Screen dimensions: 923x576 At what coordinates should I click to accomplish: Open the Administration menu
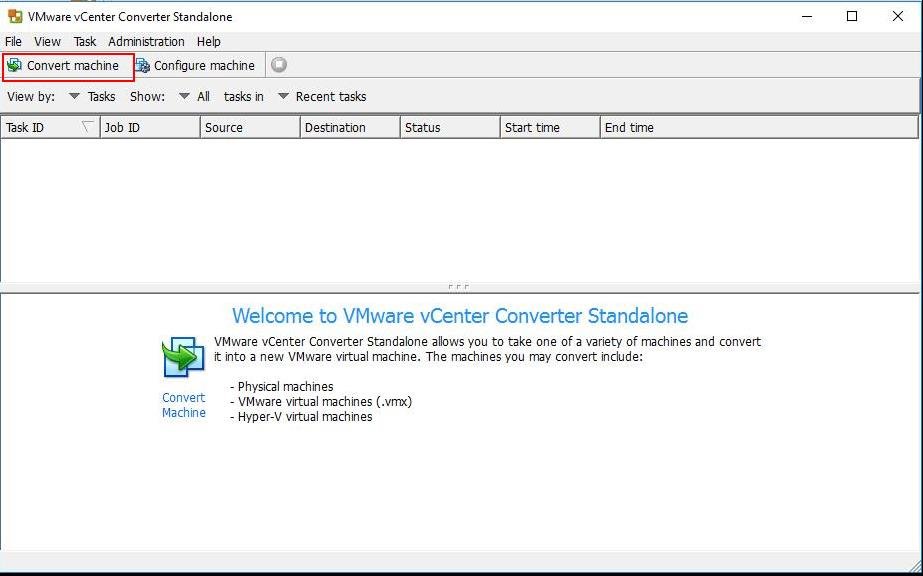[146, 42]
